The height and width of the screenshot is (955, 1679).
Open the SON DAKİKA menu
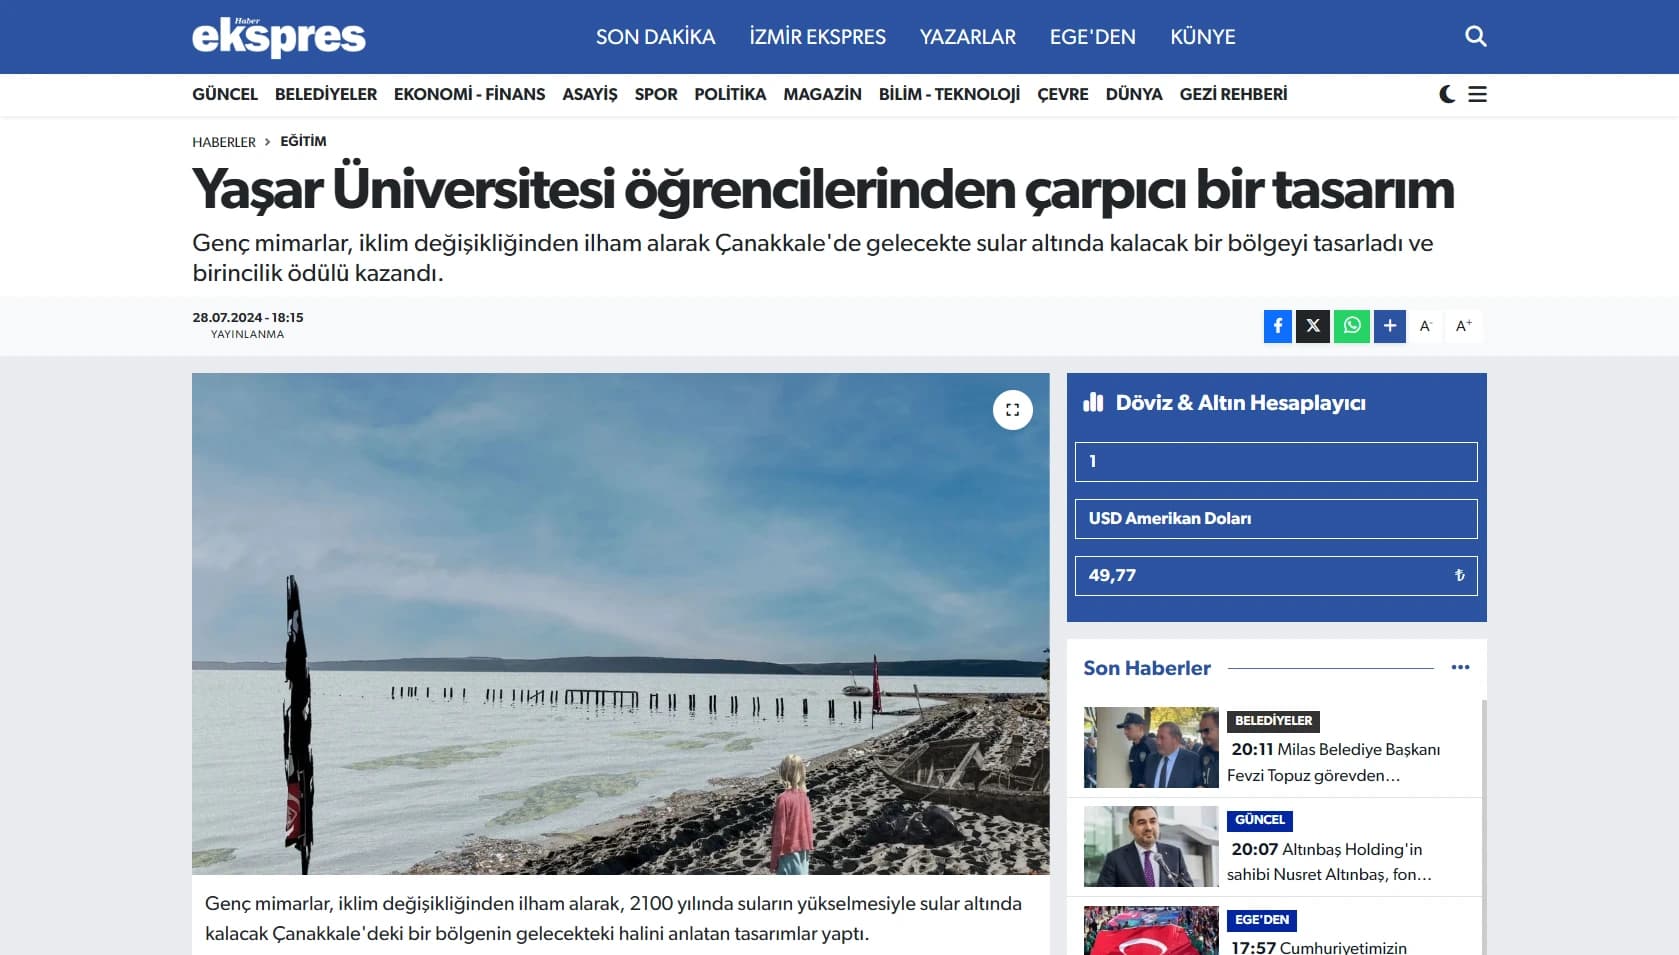click(x=655, y=37)
